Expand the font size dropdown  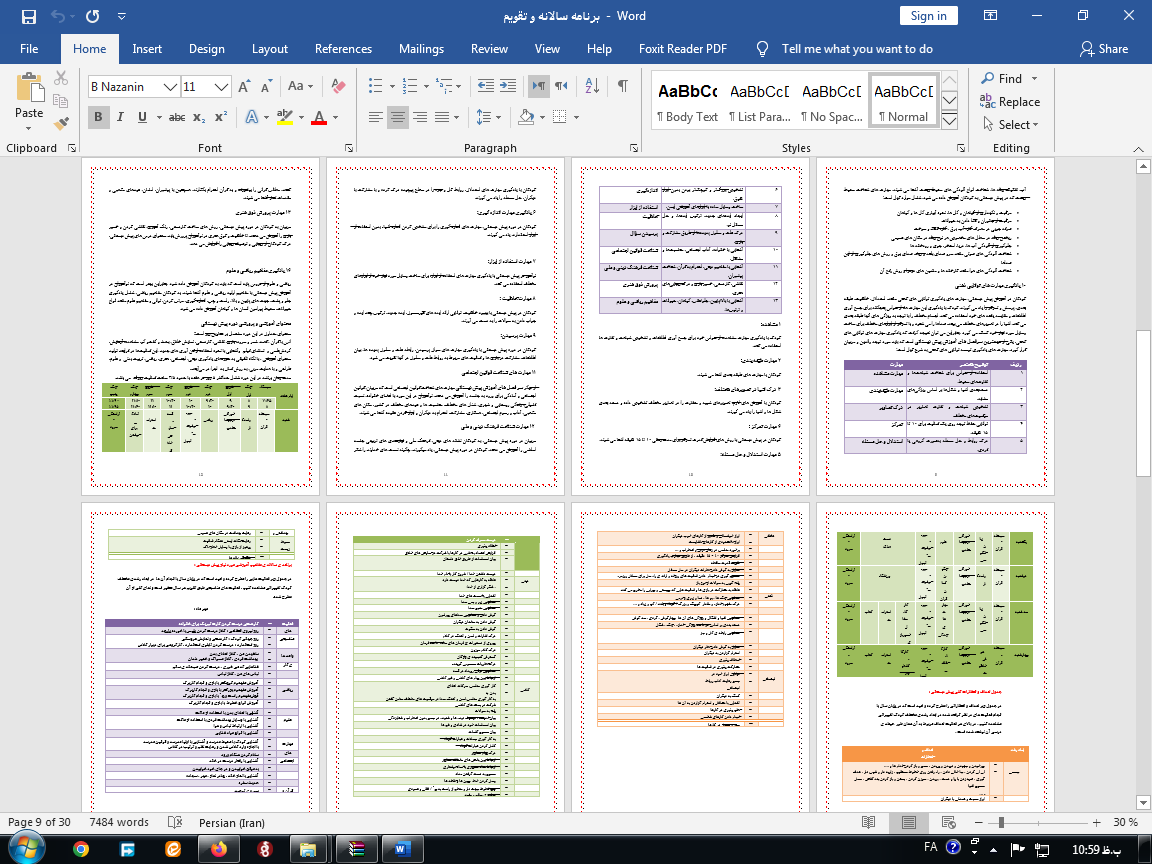coord(222,87)
